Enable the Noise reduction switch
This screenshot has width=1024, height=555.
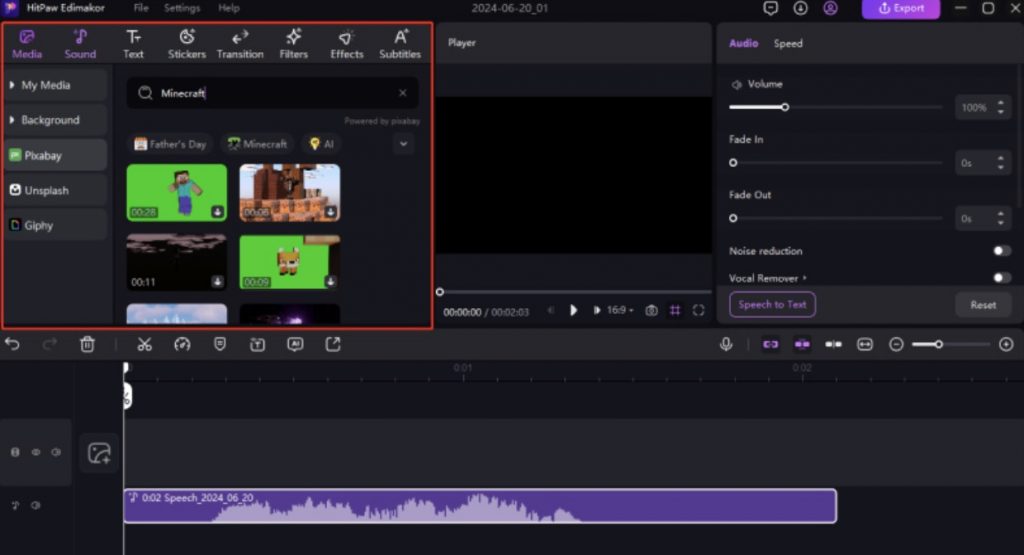point(1000,251)
